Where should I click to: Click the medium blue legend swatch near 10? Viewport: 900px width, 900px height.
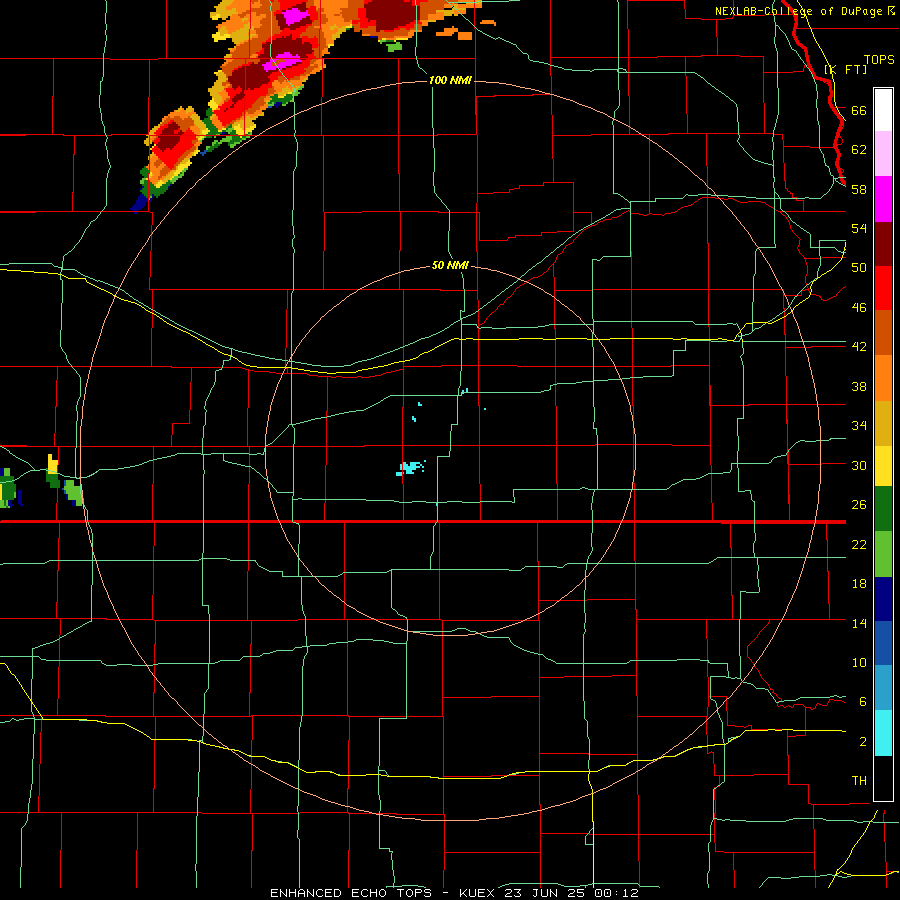tap(883, 643)
